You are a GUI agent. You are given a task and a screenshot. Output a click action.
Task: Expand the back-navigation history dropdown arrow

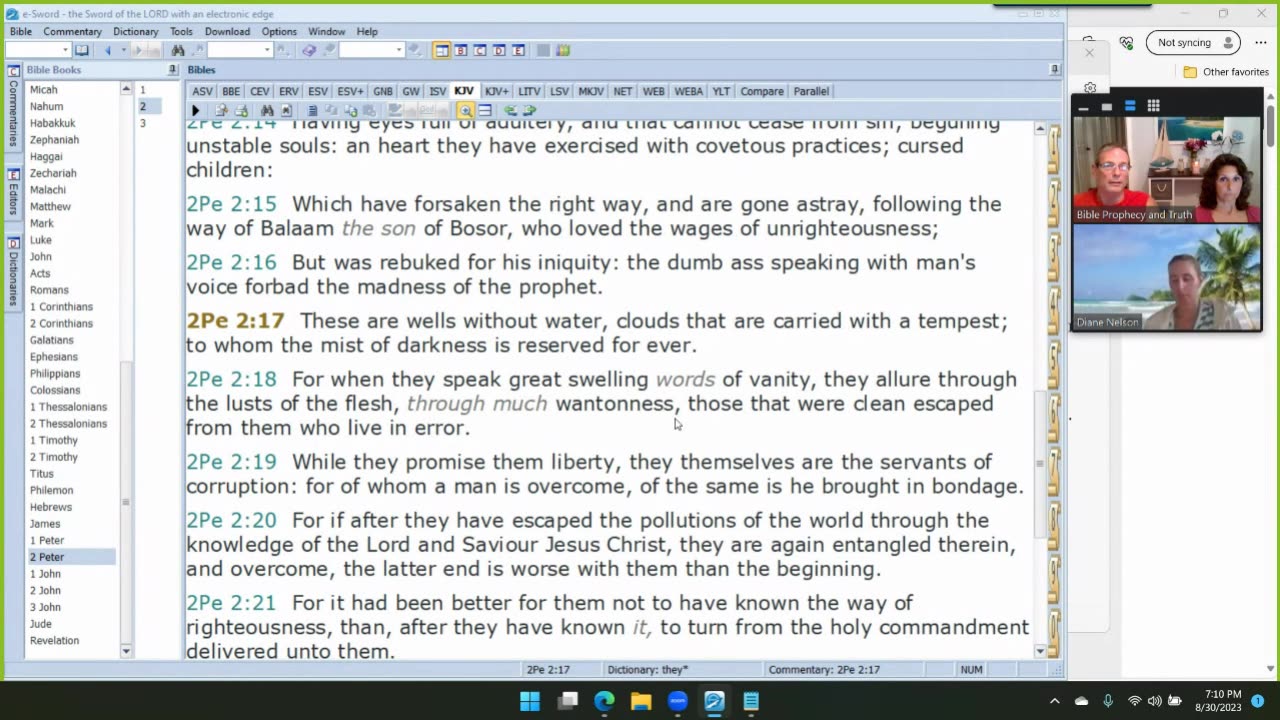(123, 50)
